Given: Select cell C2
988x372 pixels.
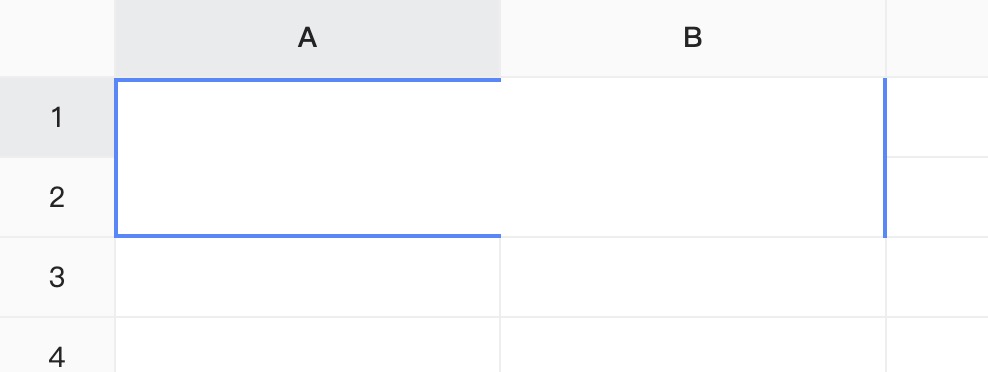Looking at the screenshot, I should tap(938, 197).
